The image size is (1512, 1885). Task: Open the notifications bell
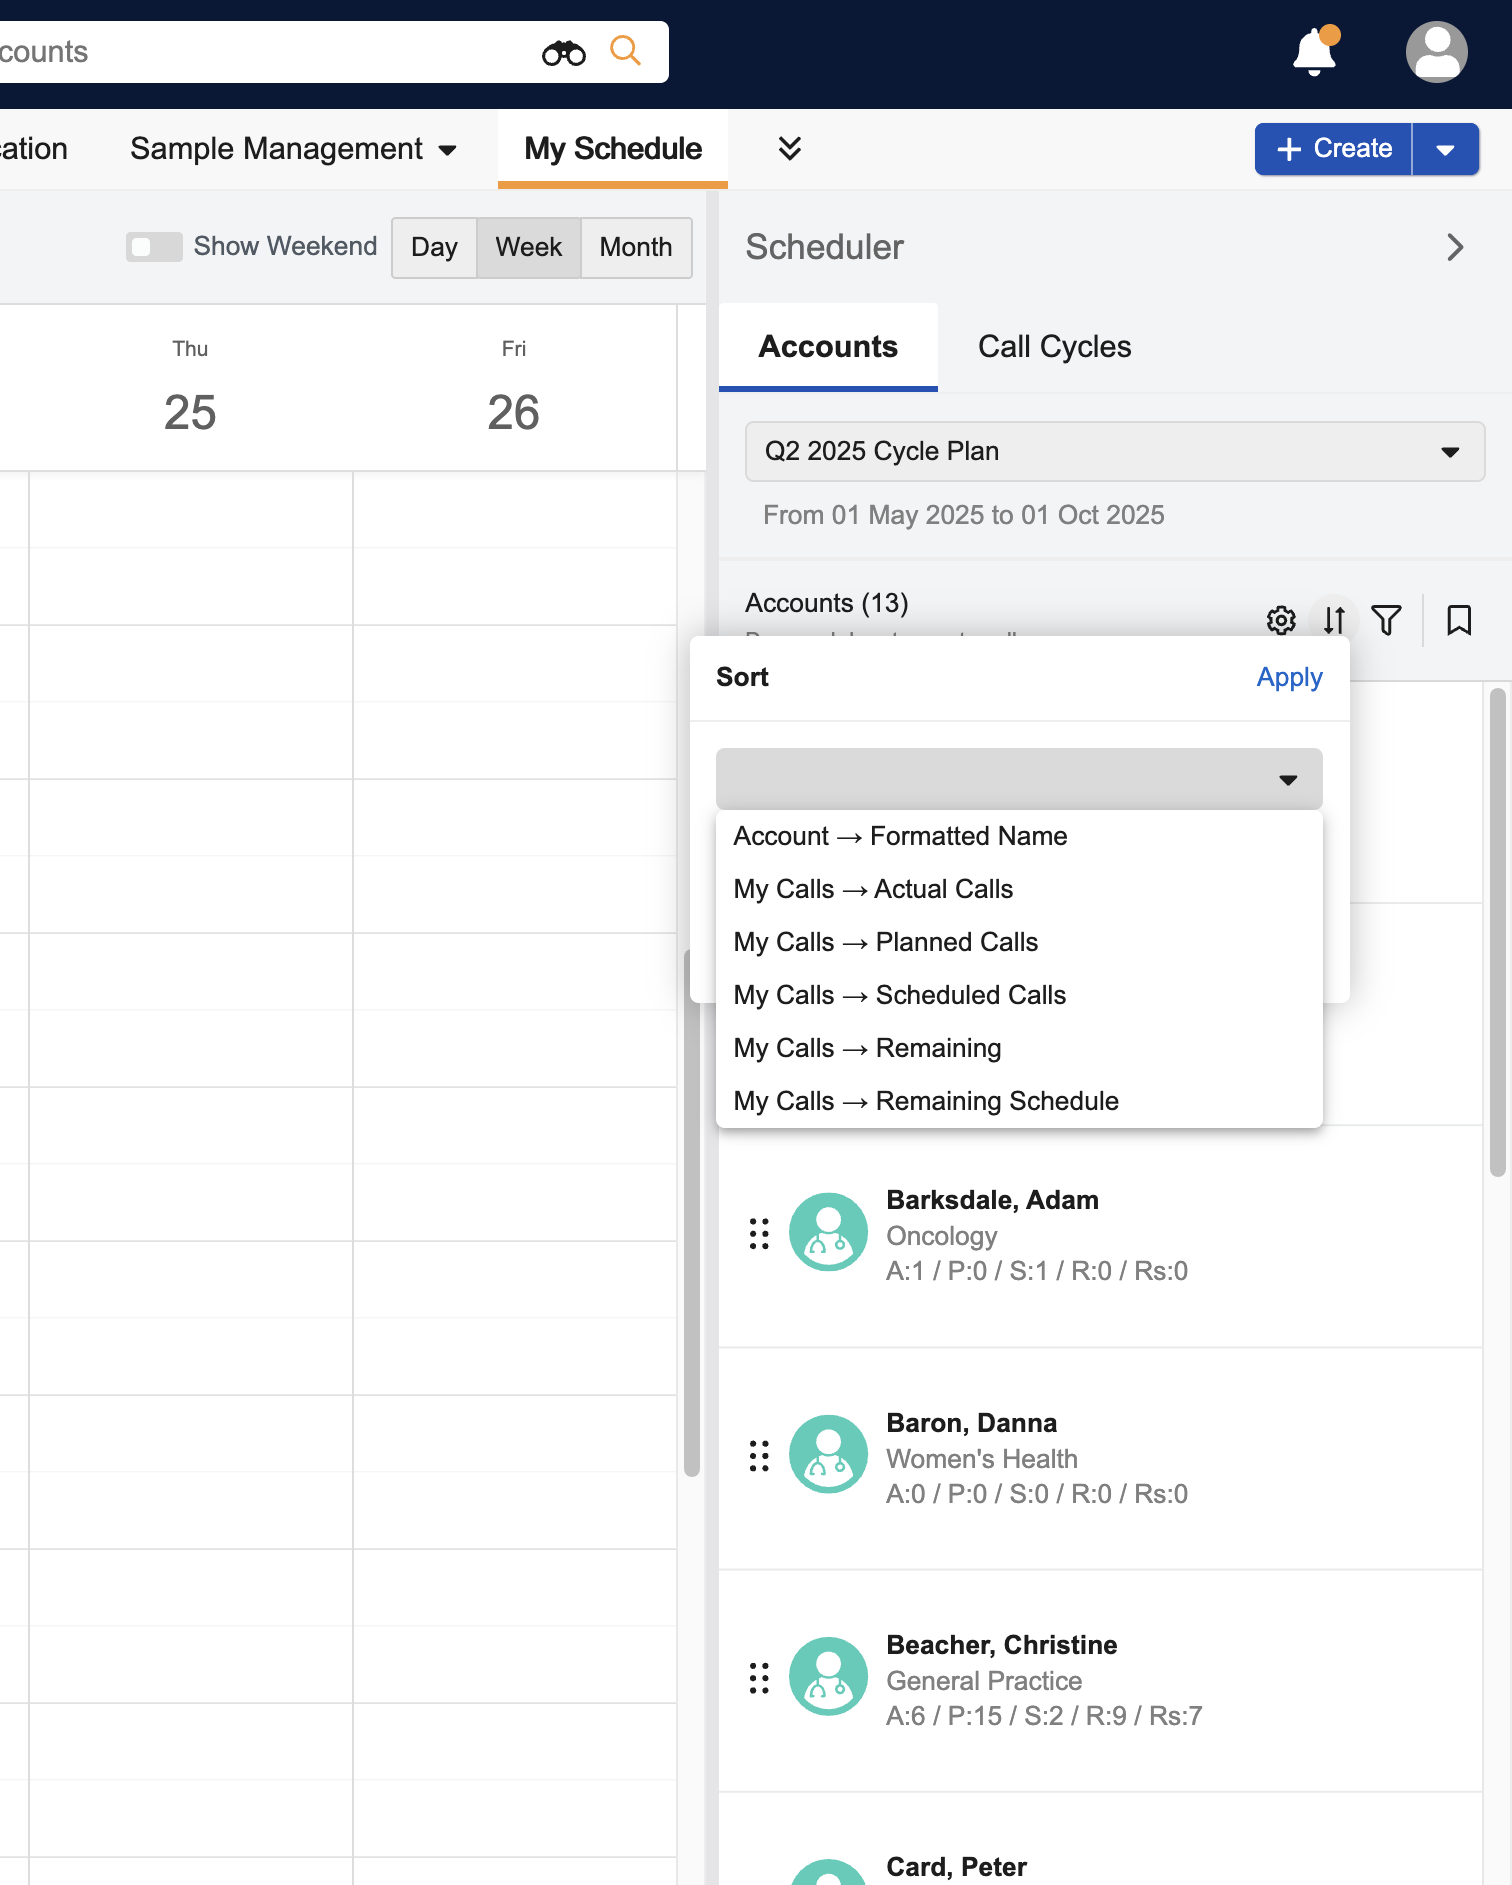click(1314, 52)
